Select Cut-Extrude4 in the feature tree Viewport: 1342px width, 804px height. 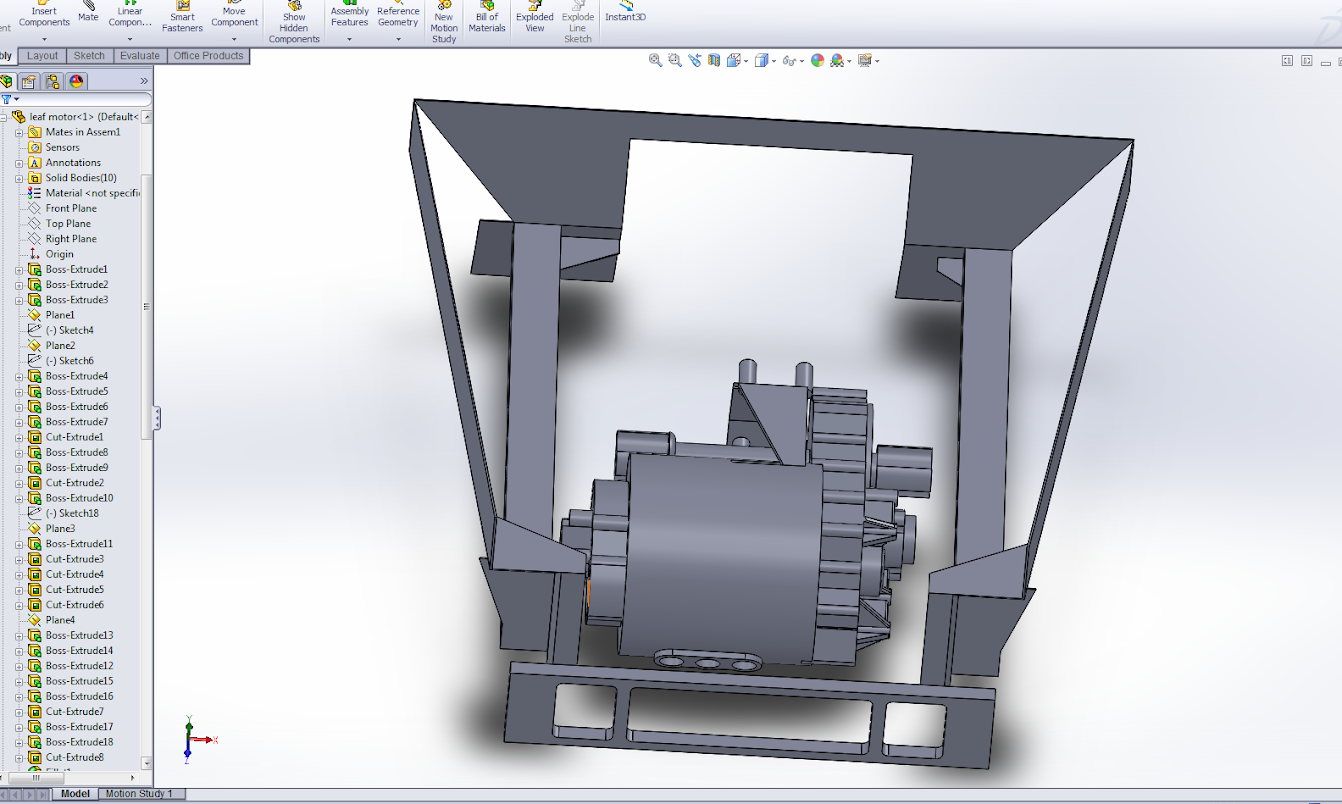coord(74,574)
